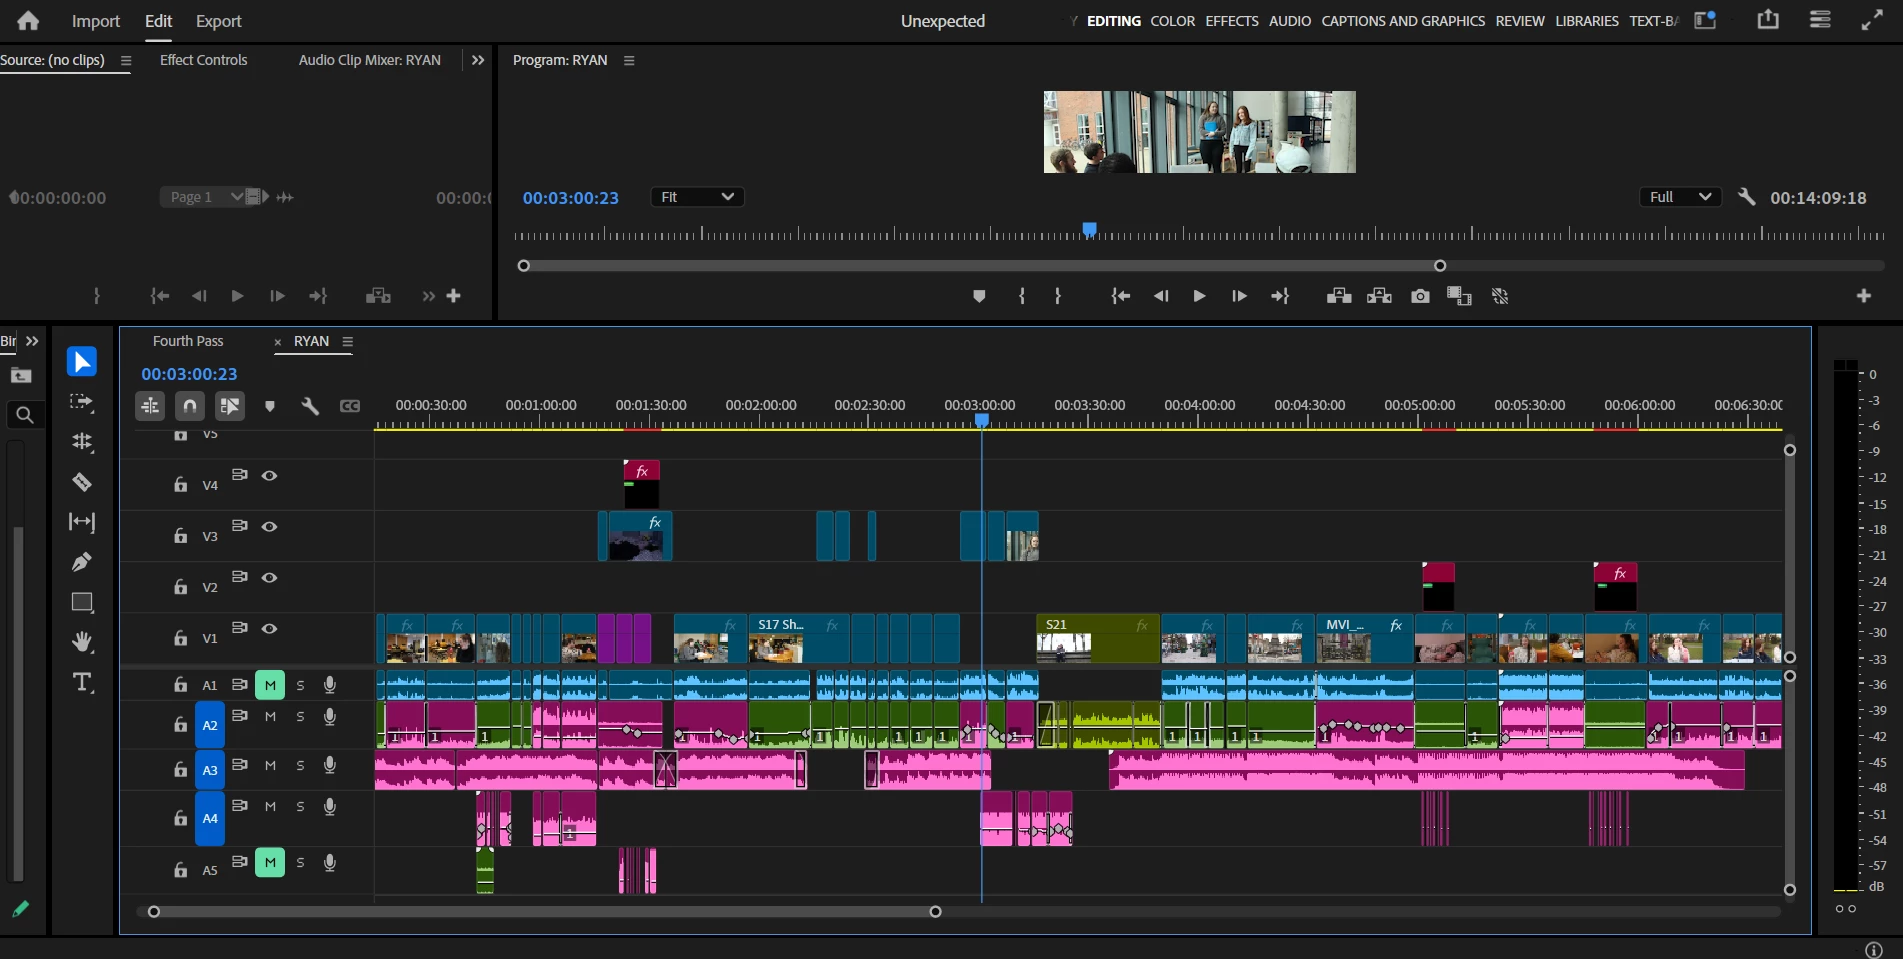Open the Fit zoom level dropdown

[x=697, y=197]
